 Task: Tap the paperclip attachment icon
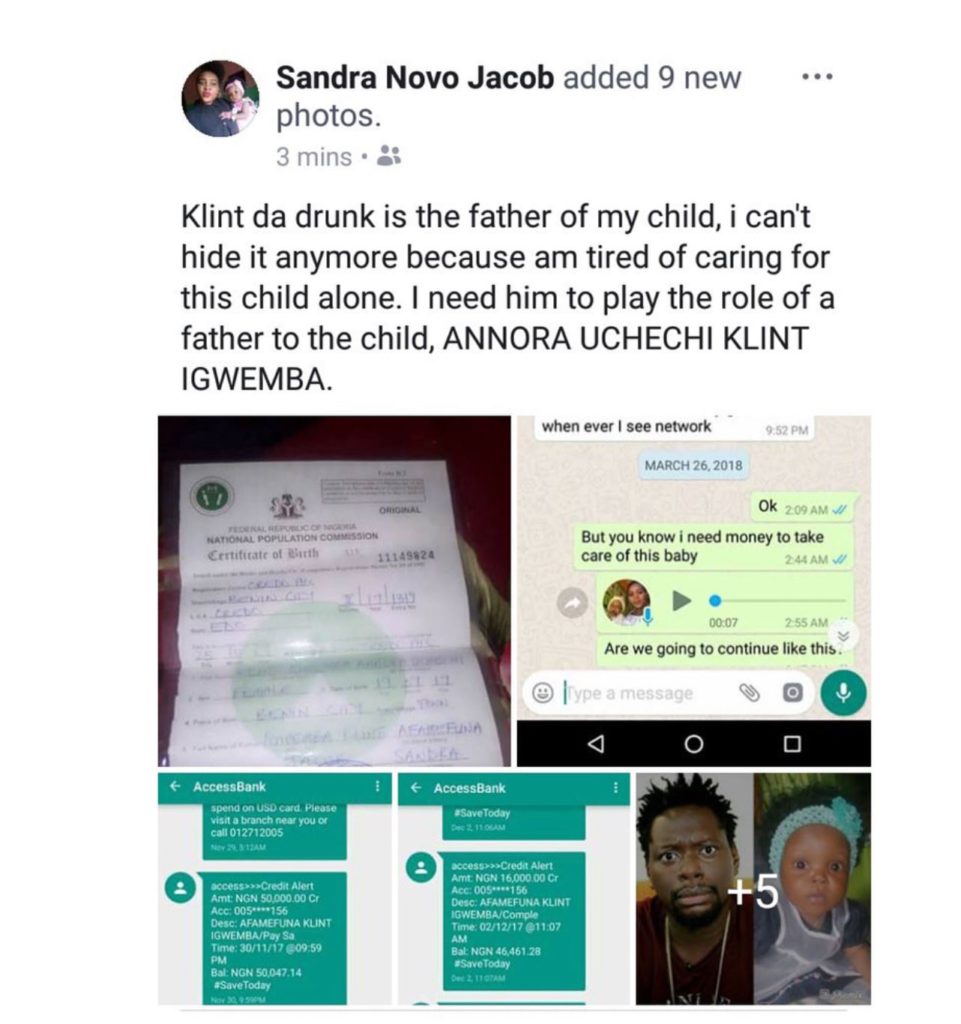[749, 692]
